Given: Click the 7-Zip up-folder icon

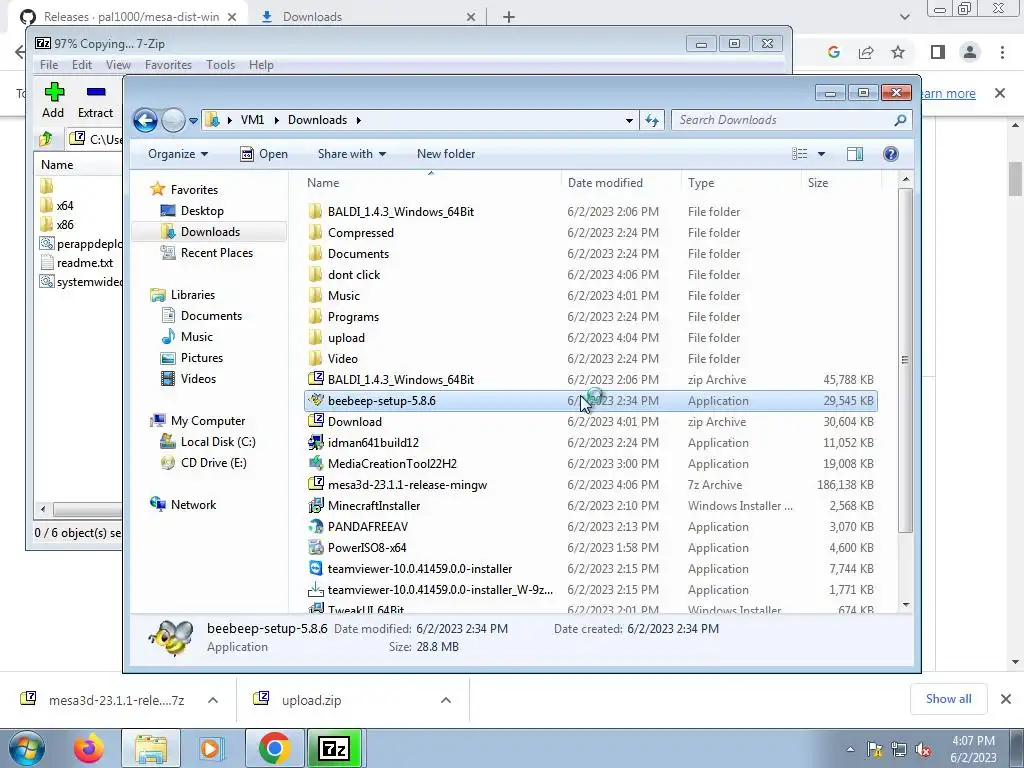Looking at the screenshot, I should [x=46, y=139].
